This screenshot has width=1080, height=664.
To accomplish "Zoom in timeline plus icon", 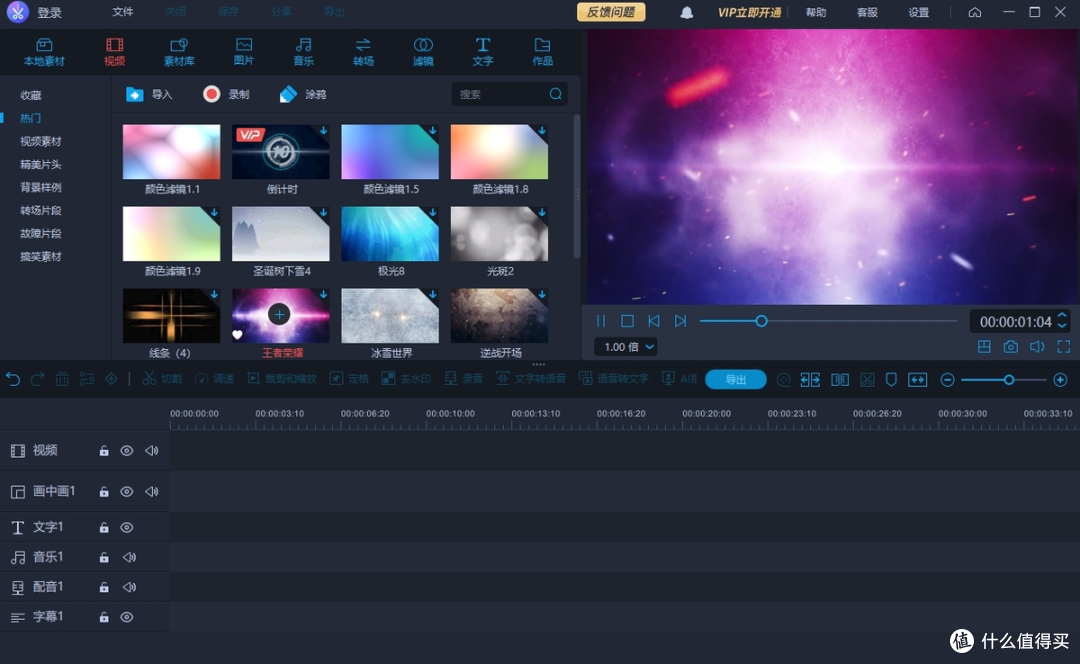I will pos(1060,380).
